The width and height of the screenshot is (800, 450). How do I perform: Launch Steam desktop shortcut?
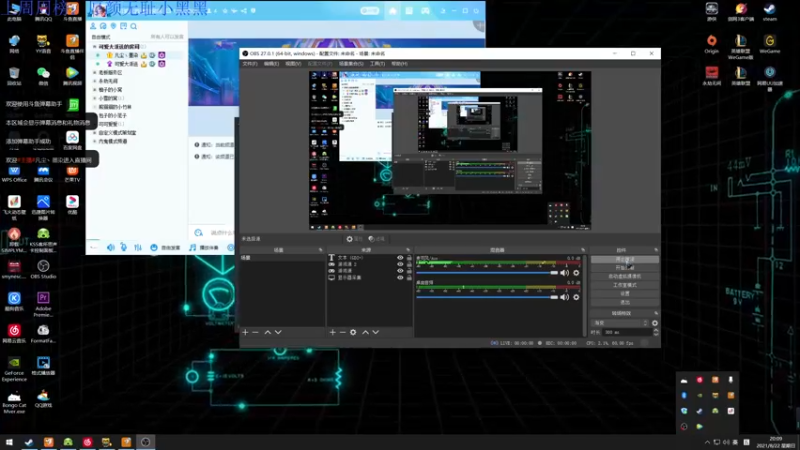tap(769, 12)
